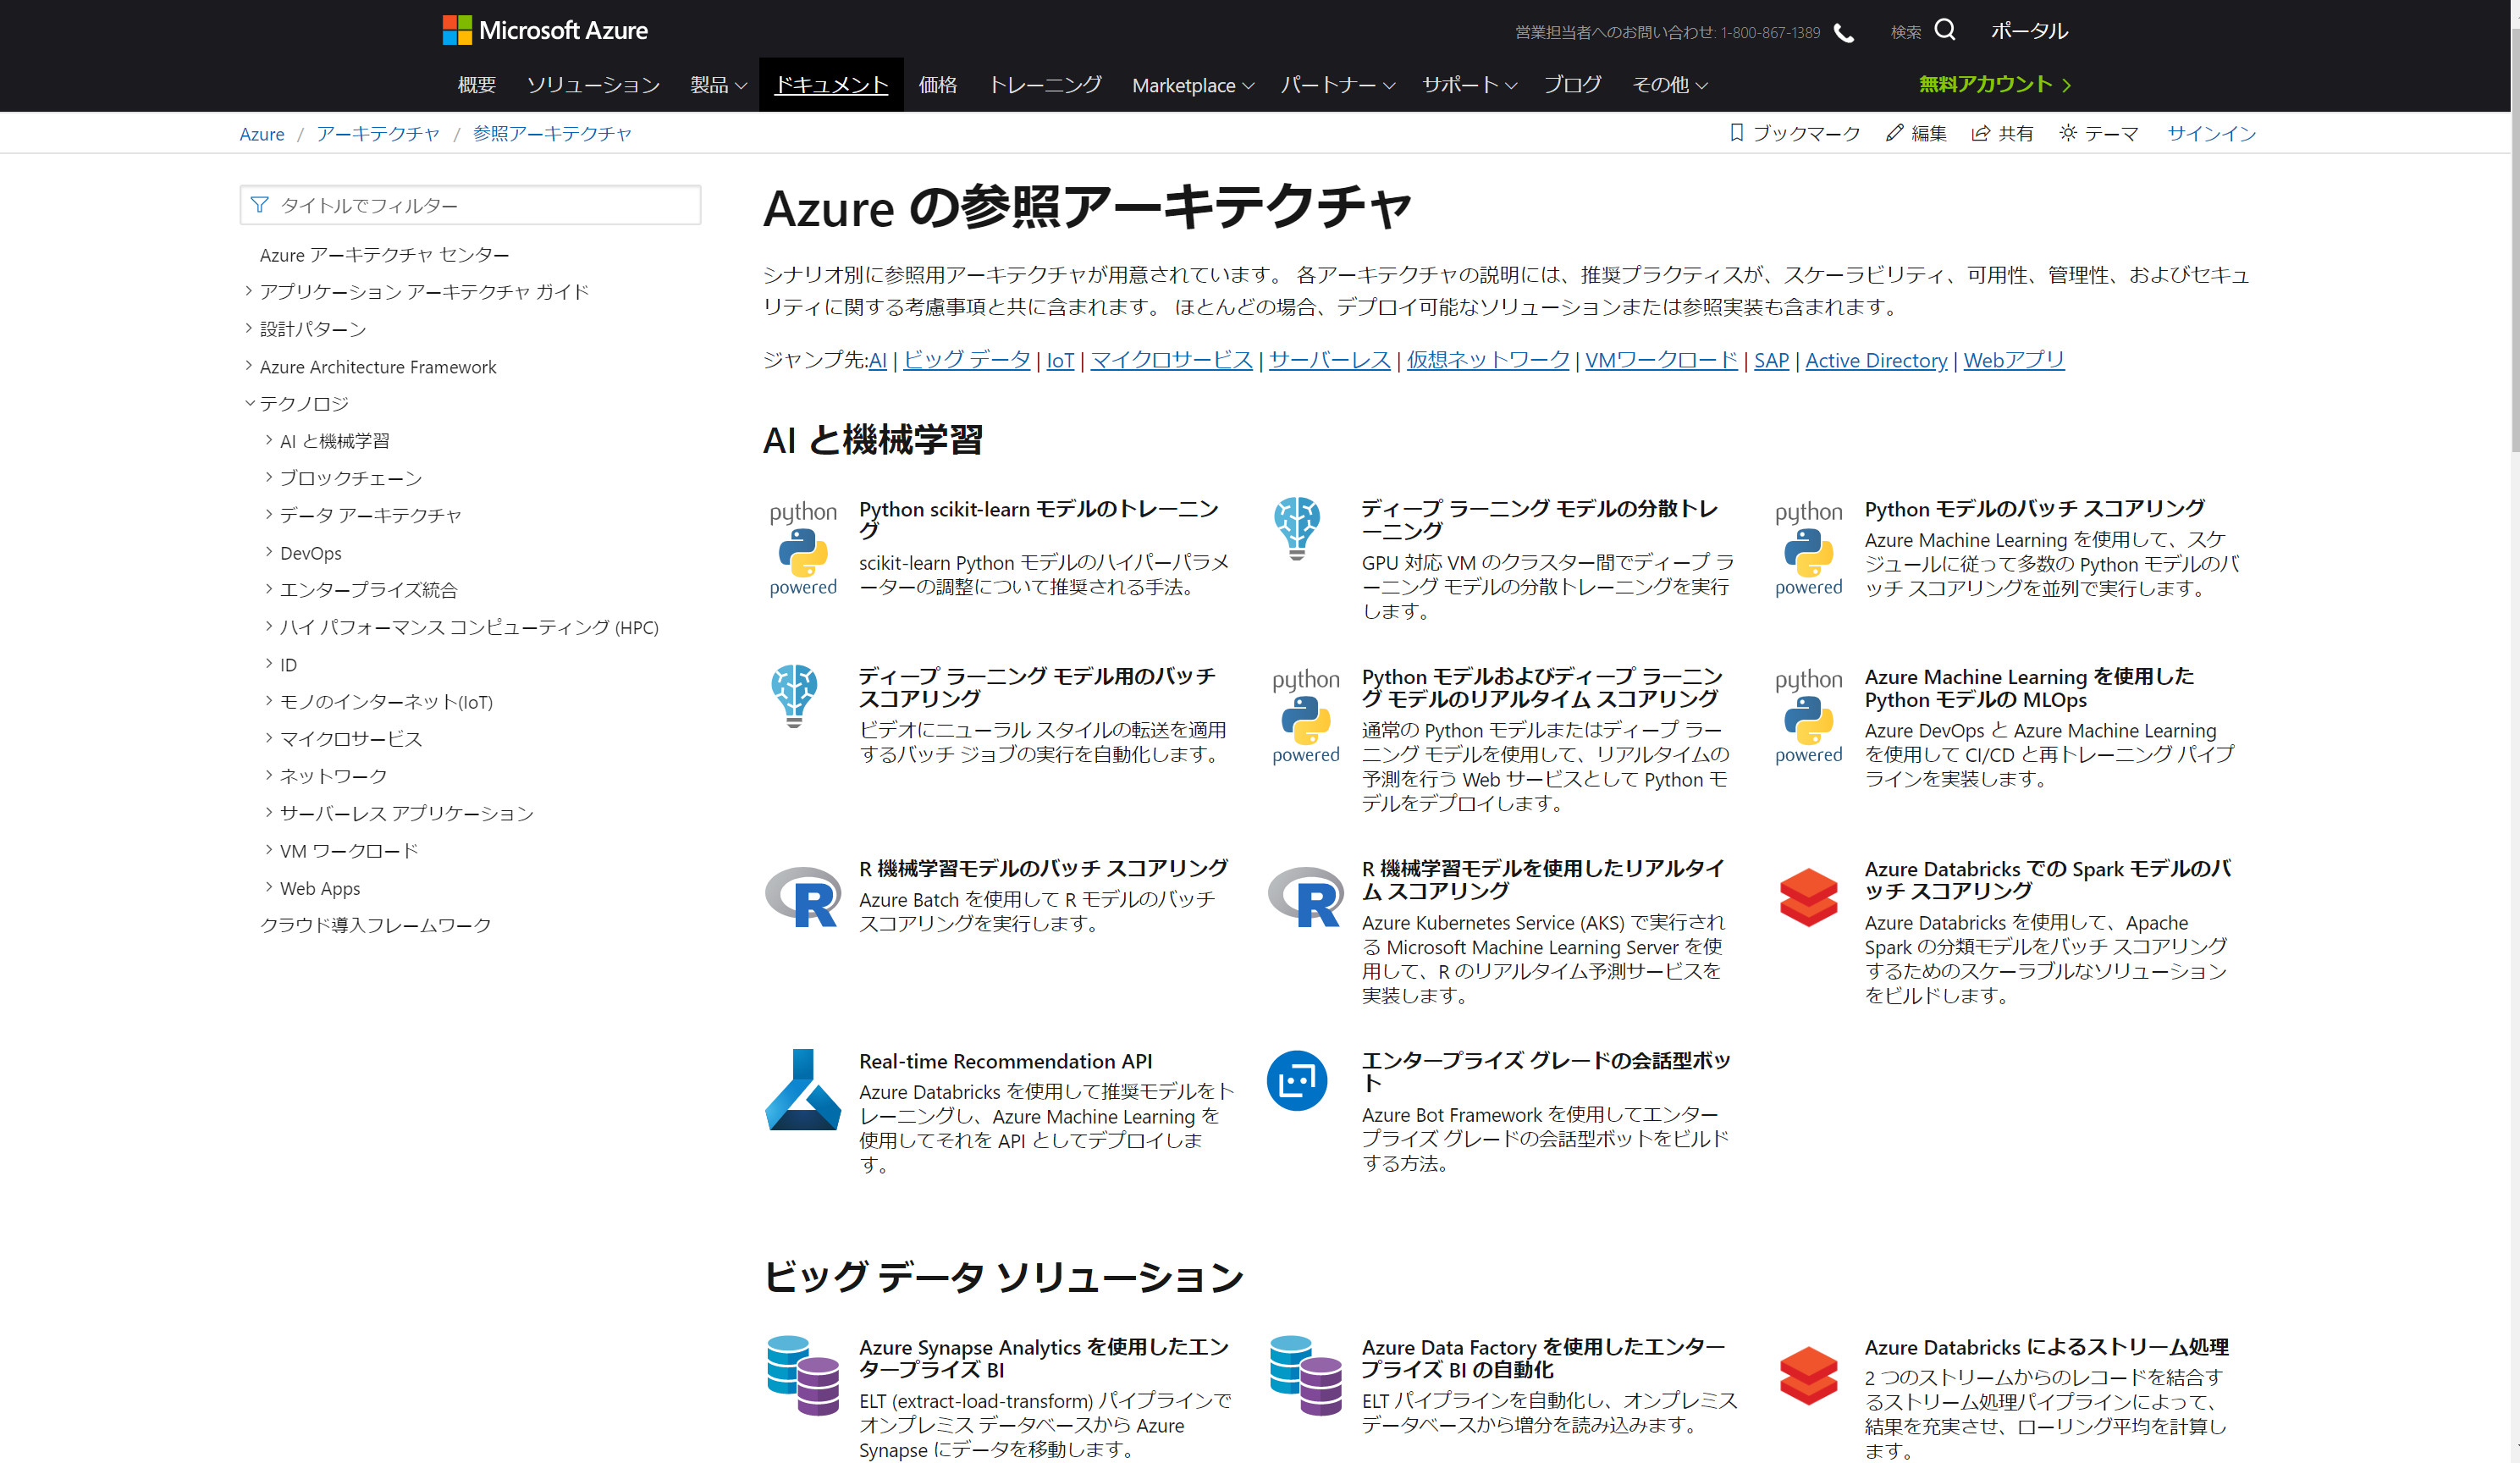Click the R model batch scoring icon

[802, 897]
